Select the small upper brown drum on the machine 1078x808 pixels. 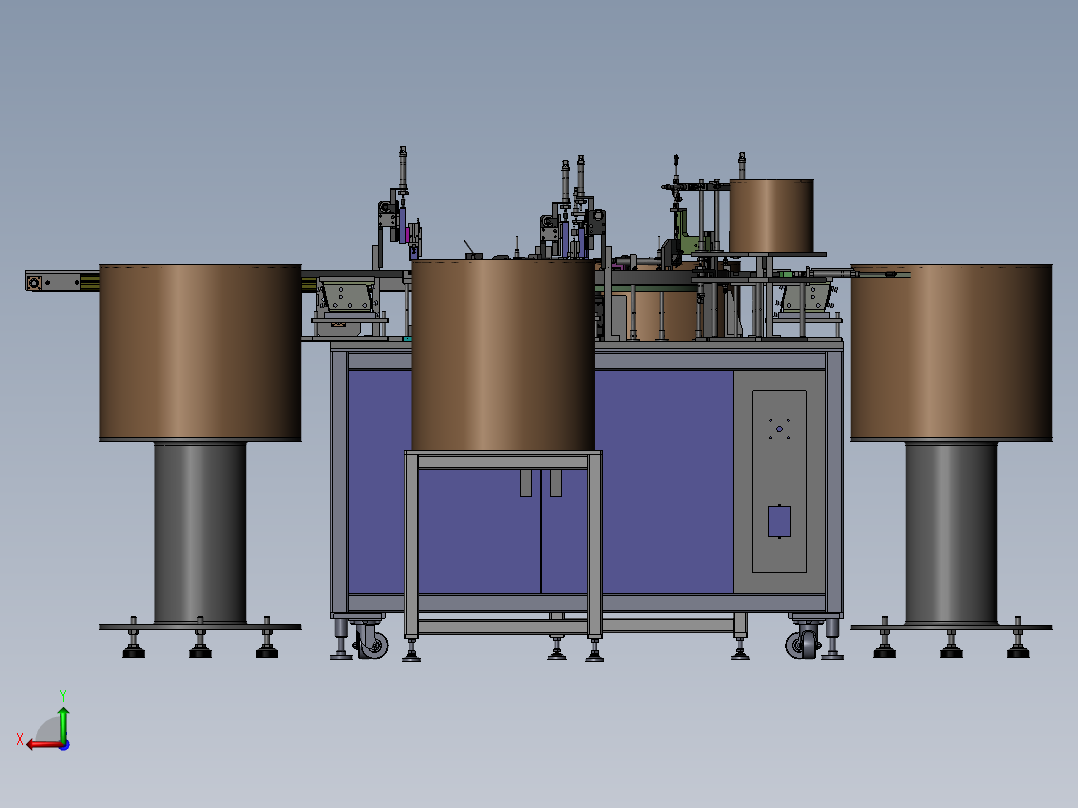771,216
